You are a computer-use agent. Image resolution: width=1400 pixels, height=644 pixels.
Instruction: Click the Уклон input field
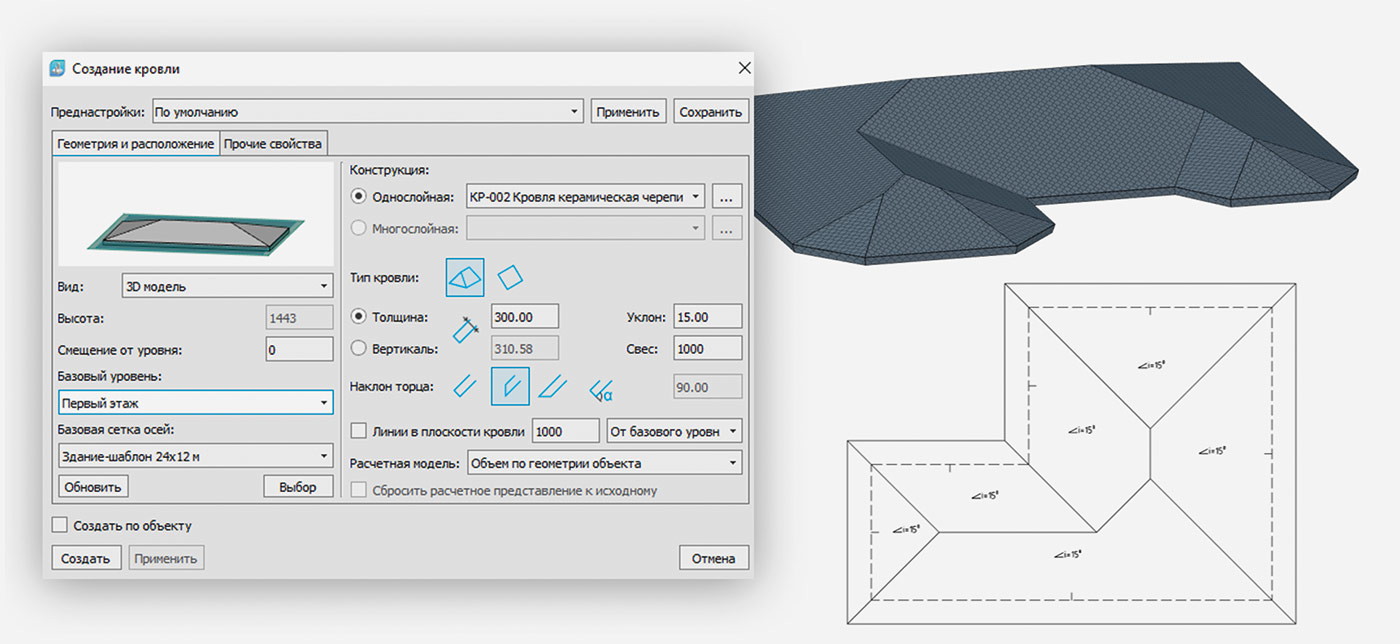click(707, 317)
